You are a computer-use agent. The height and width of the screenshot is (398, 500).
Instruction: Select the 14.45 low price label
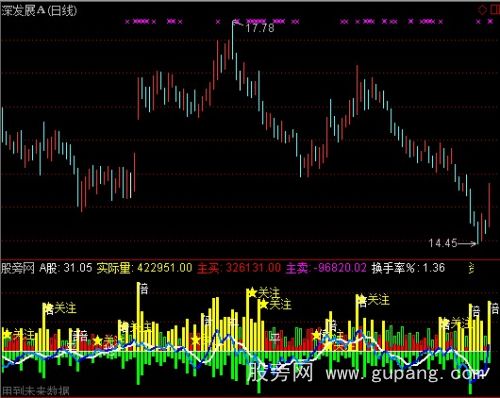(x=443, y=243)
